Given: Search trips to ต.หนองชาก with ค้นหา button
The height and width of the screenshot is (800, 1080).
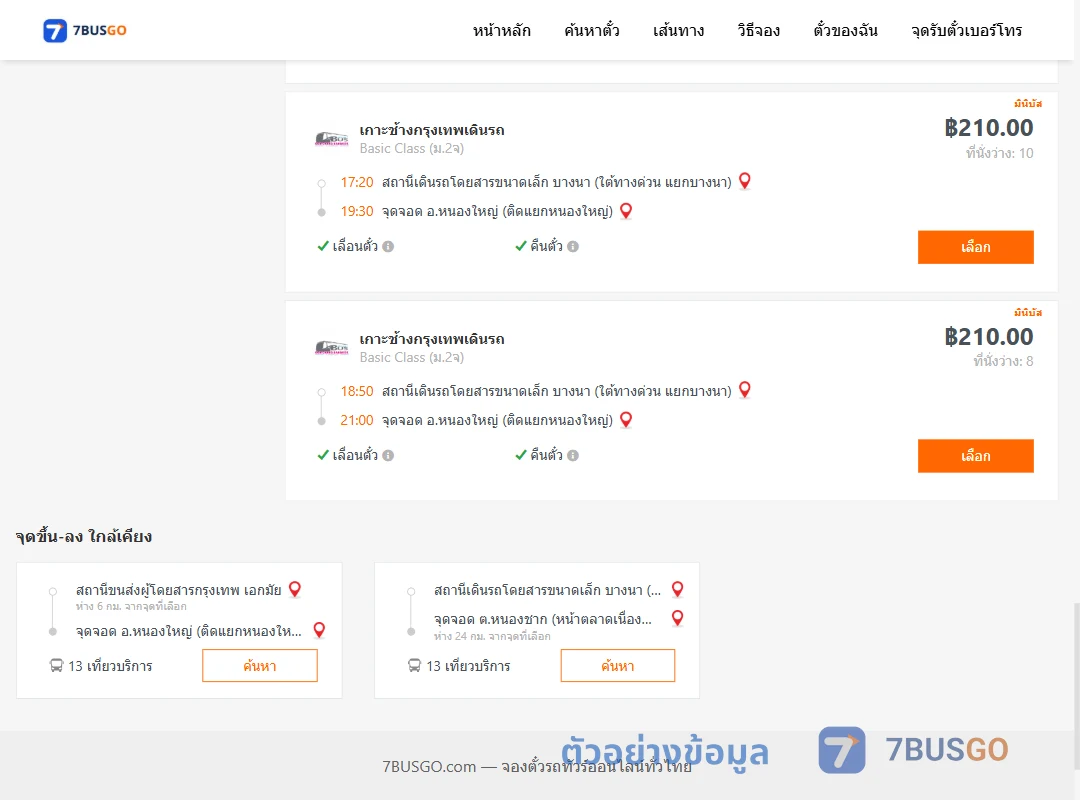Looking at the screenshot, I should (618, 666).
